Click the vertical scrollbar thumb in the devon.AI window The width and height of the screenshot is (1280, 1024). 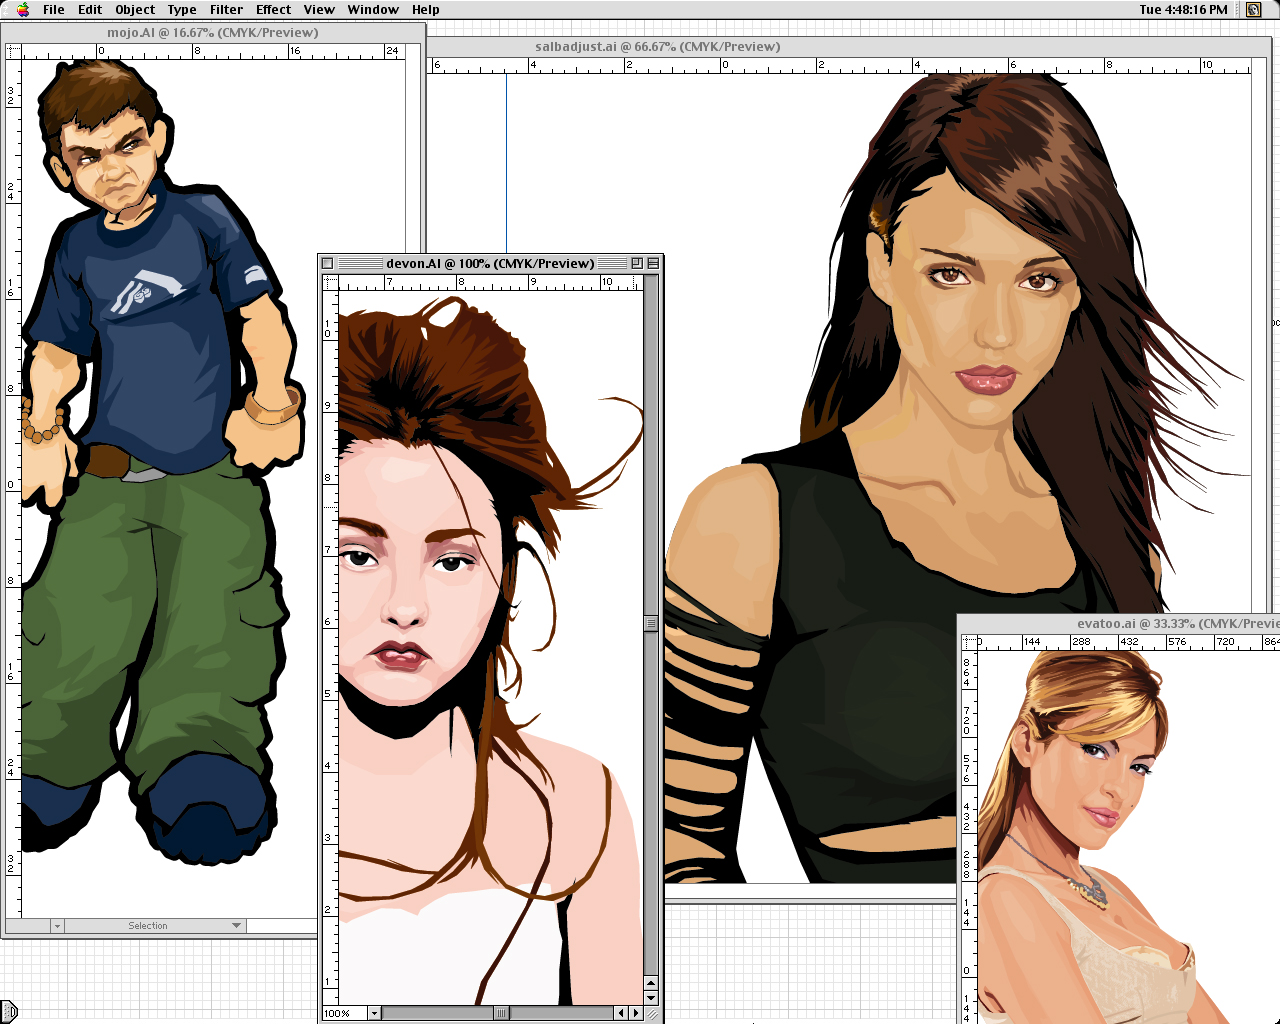click(x=651, y=623)
